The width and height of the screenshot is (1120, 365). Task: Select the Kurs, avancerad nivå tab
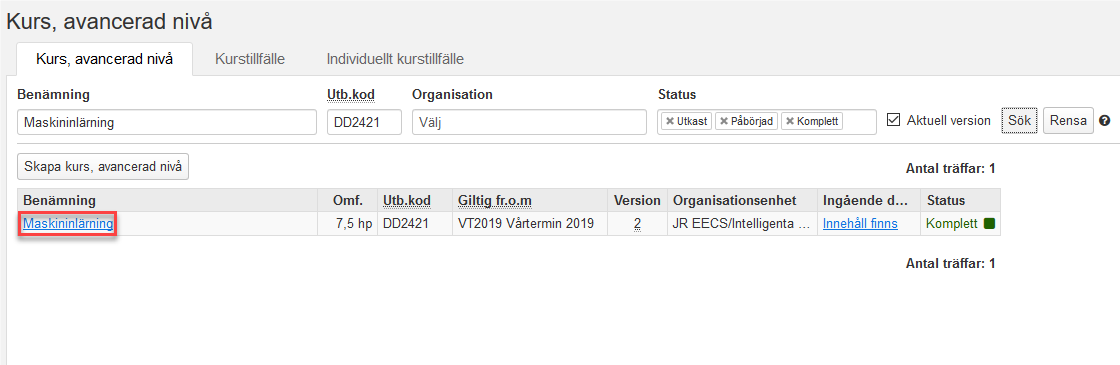click(x=104, y=59)
